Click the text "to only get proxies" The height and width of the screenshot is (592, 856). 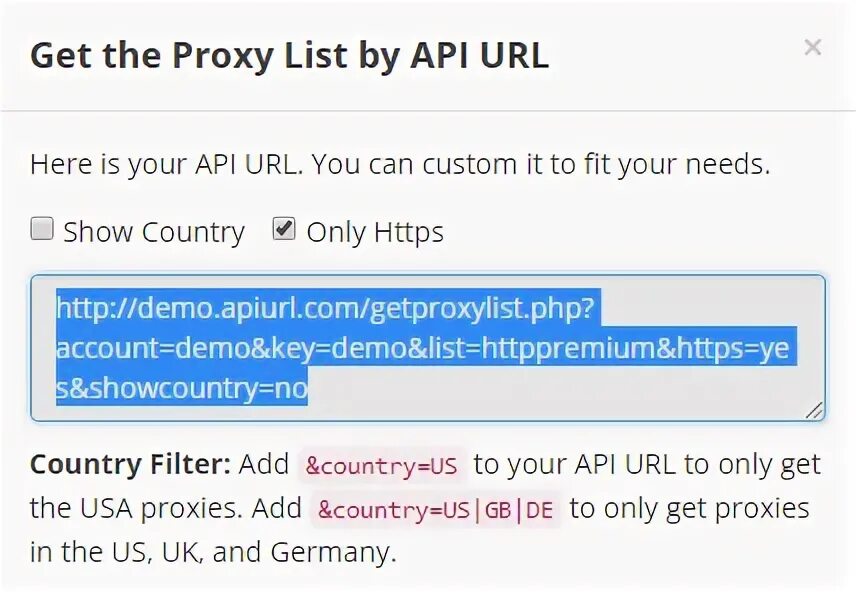point(689,508)
